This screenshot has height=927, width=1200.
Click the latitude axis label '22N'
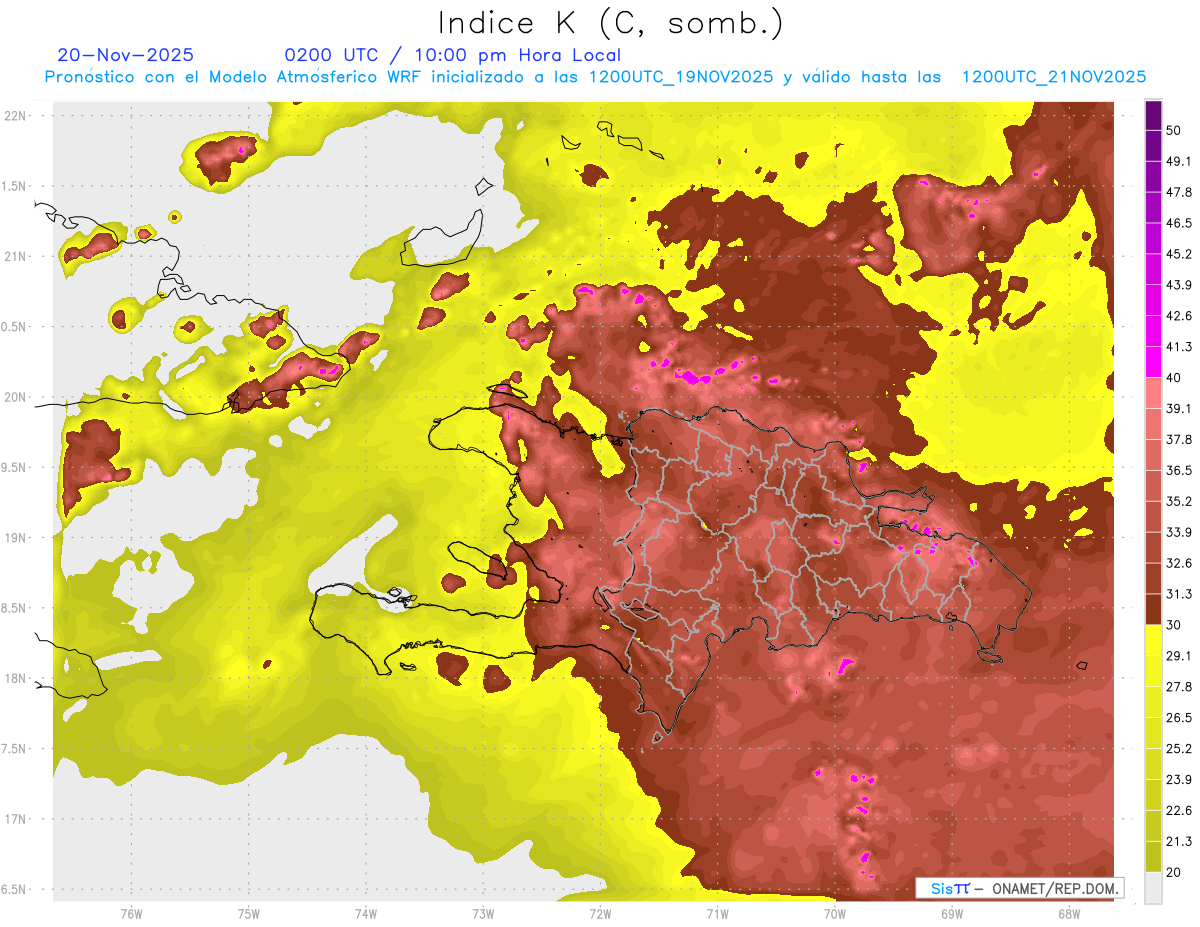pos(16,116)
